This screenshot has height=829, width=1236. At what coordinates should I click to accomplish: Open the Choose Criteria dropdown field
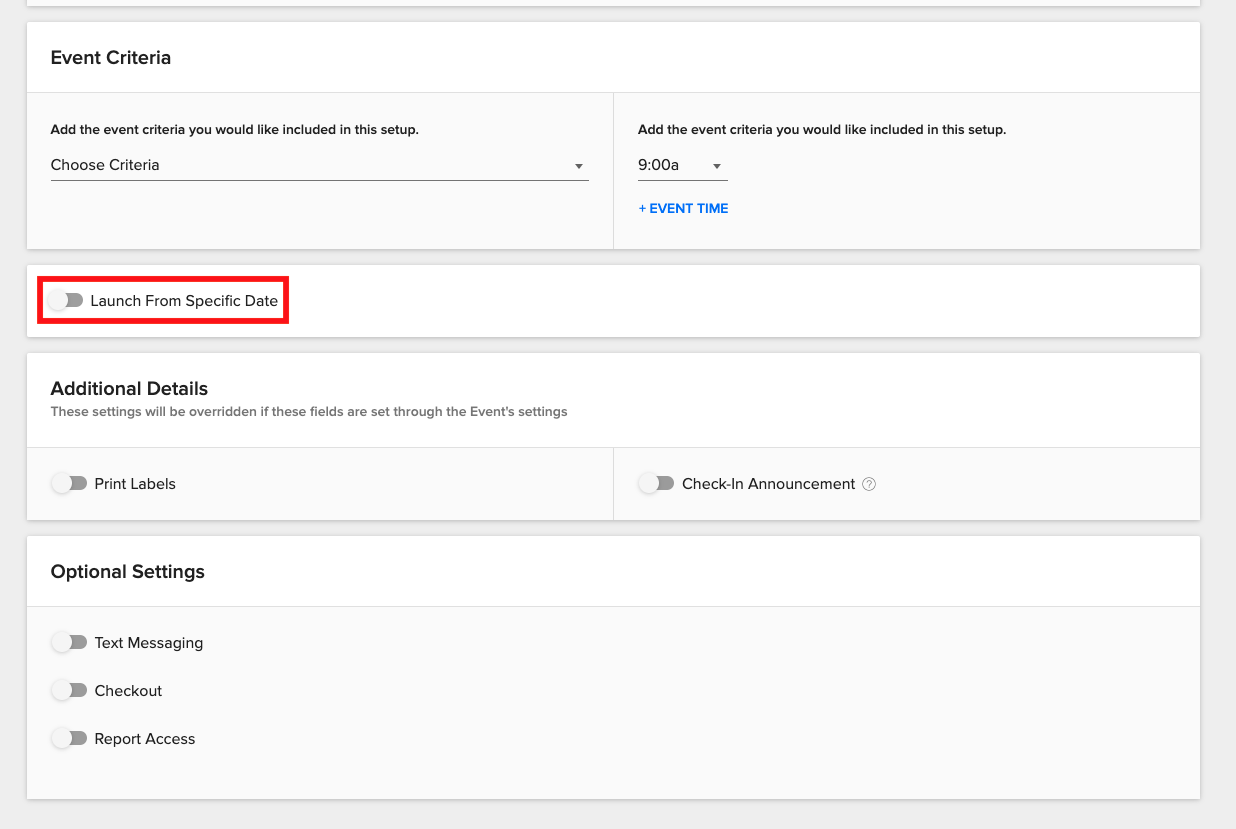tap(310, 165)
